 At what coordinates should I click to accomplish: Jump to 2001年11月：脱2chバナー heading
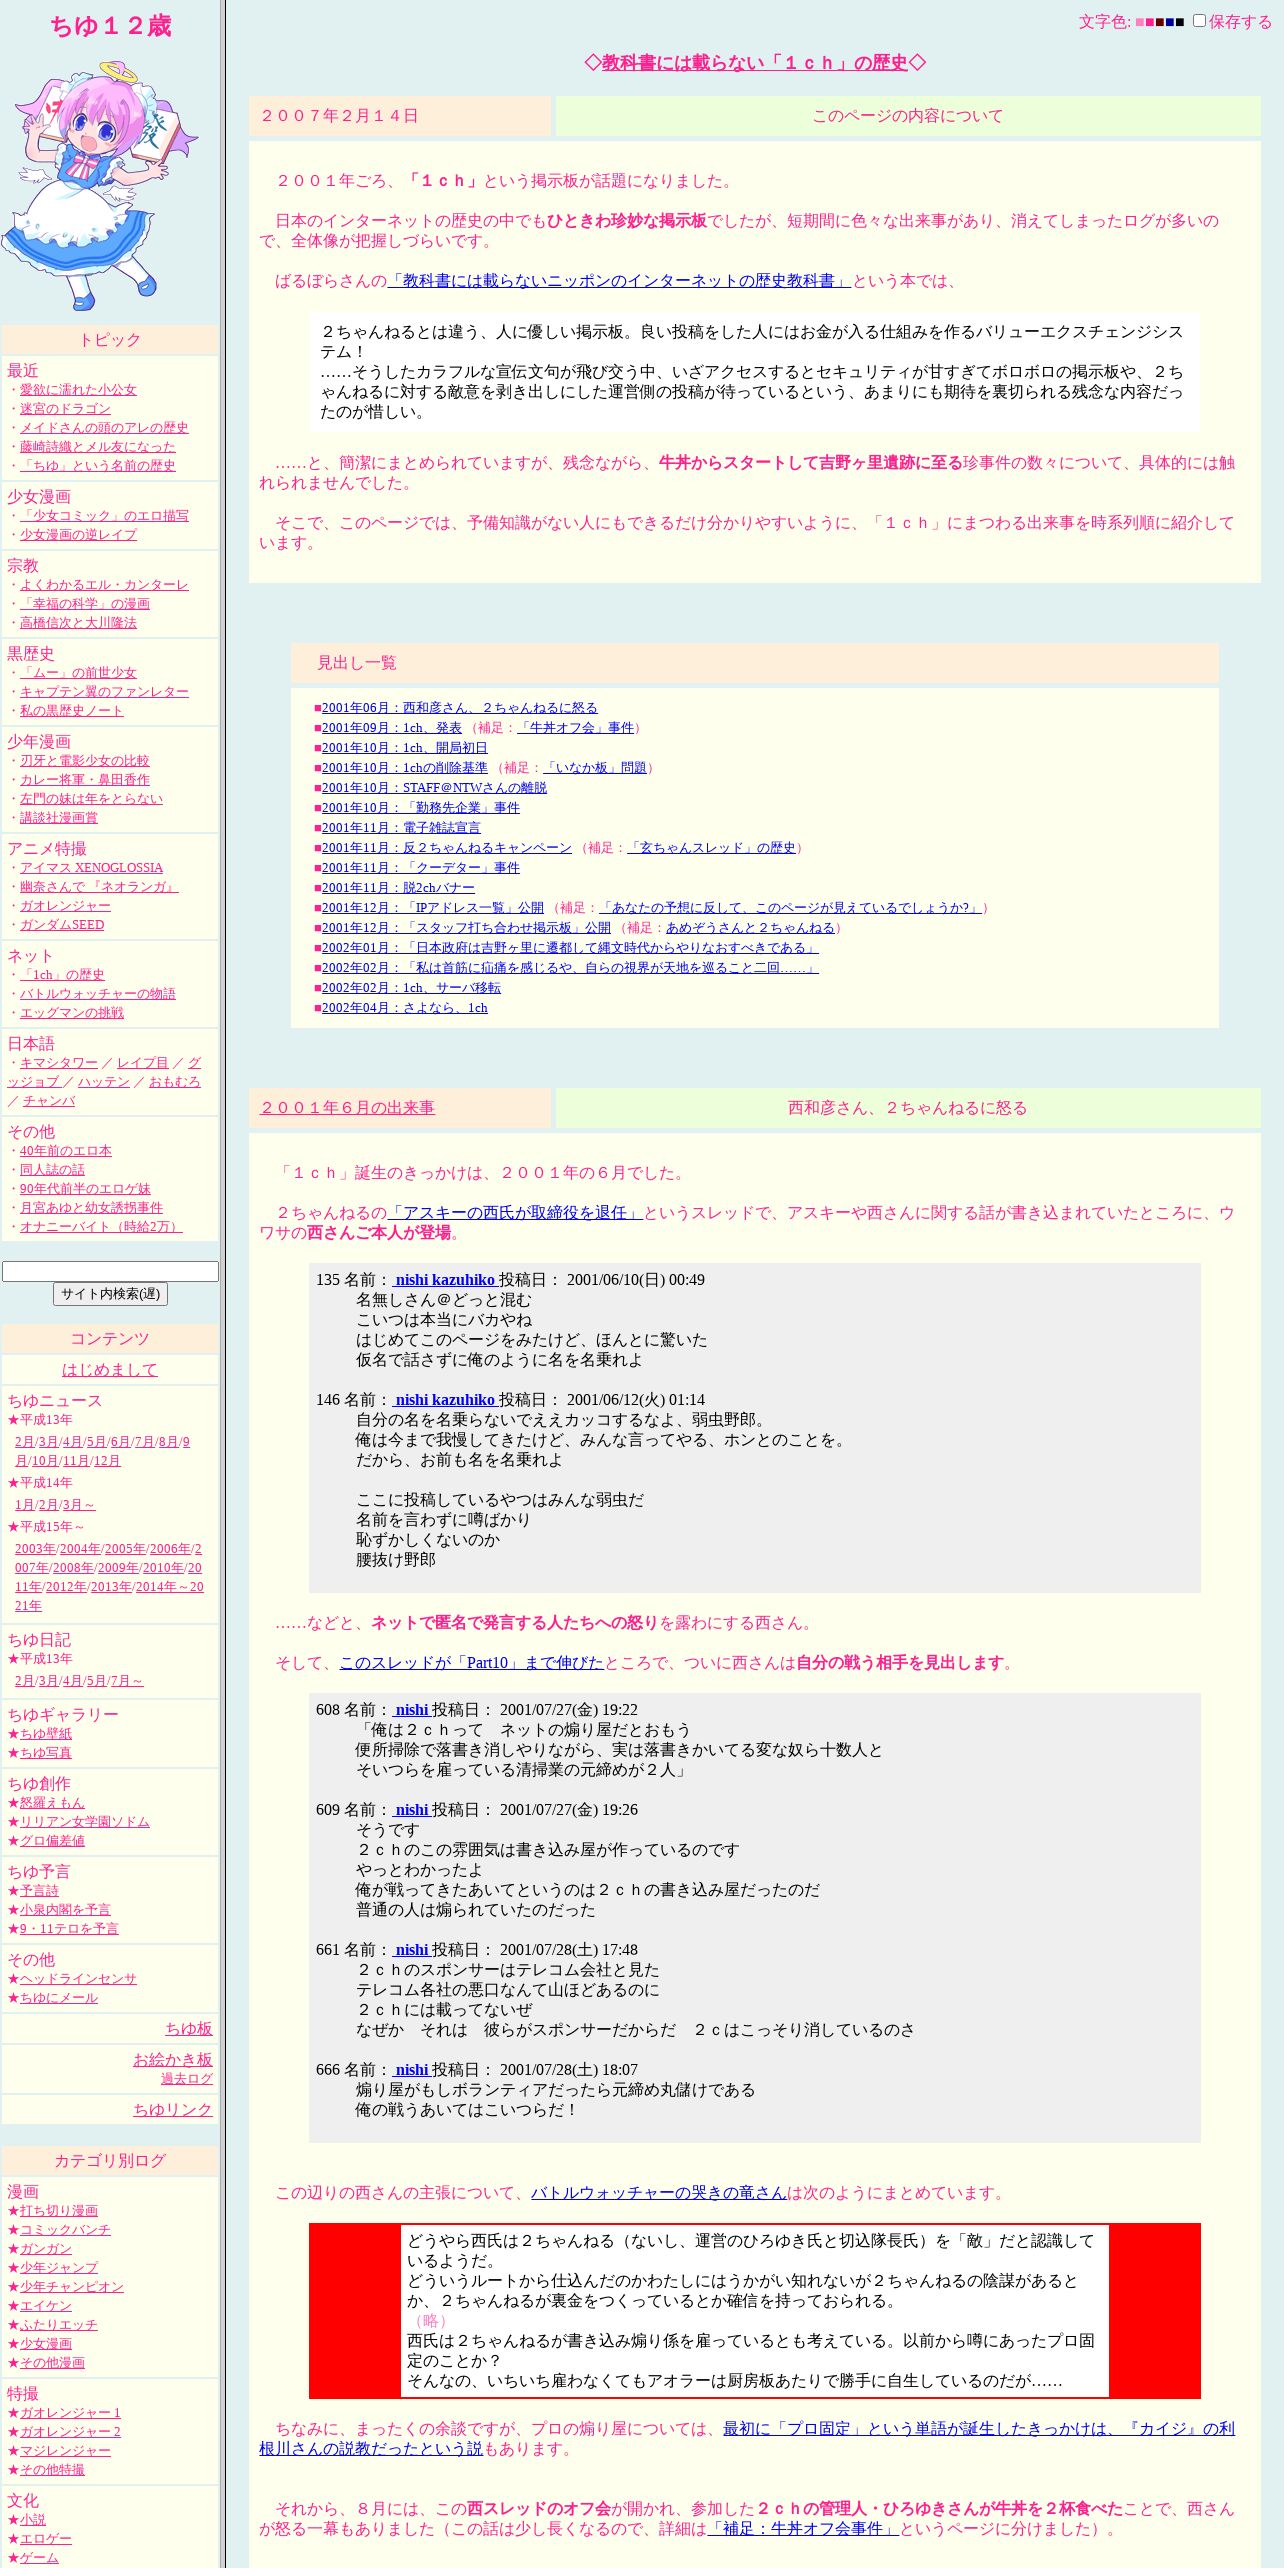pos(398,888)
